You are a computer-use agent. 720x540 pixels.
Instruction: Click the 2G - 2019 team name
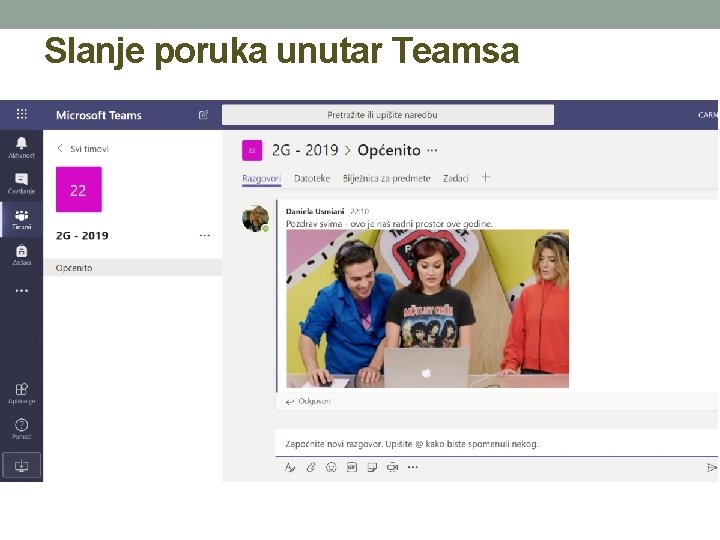click(82, 236)
